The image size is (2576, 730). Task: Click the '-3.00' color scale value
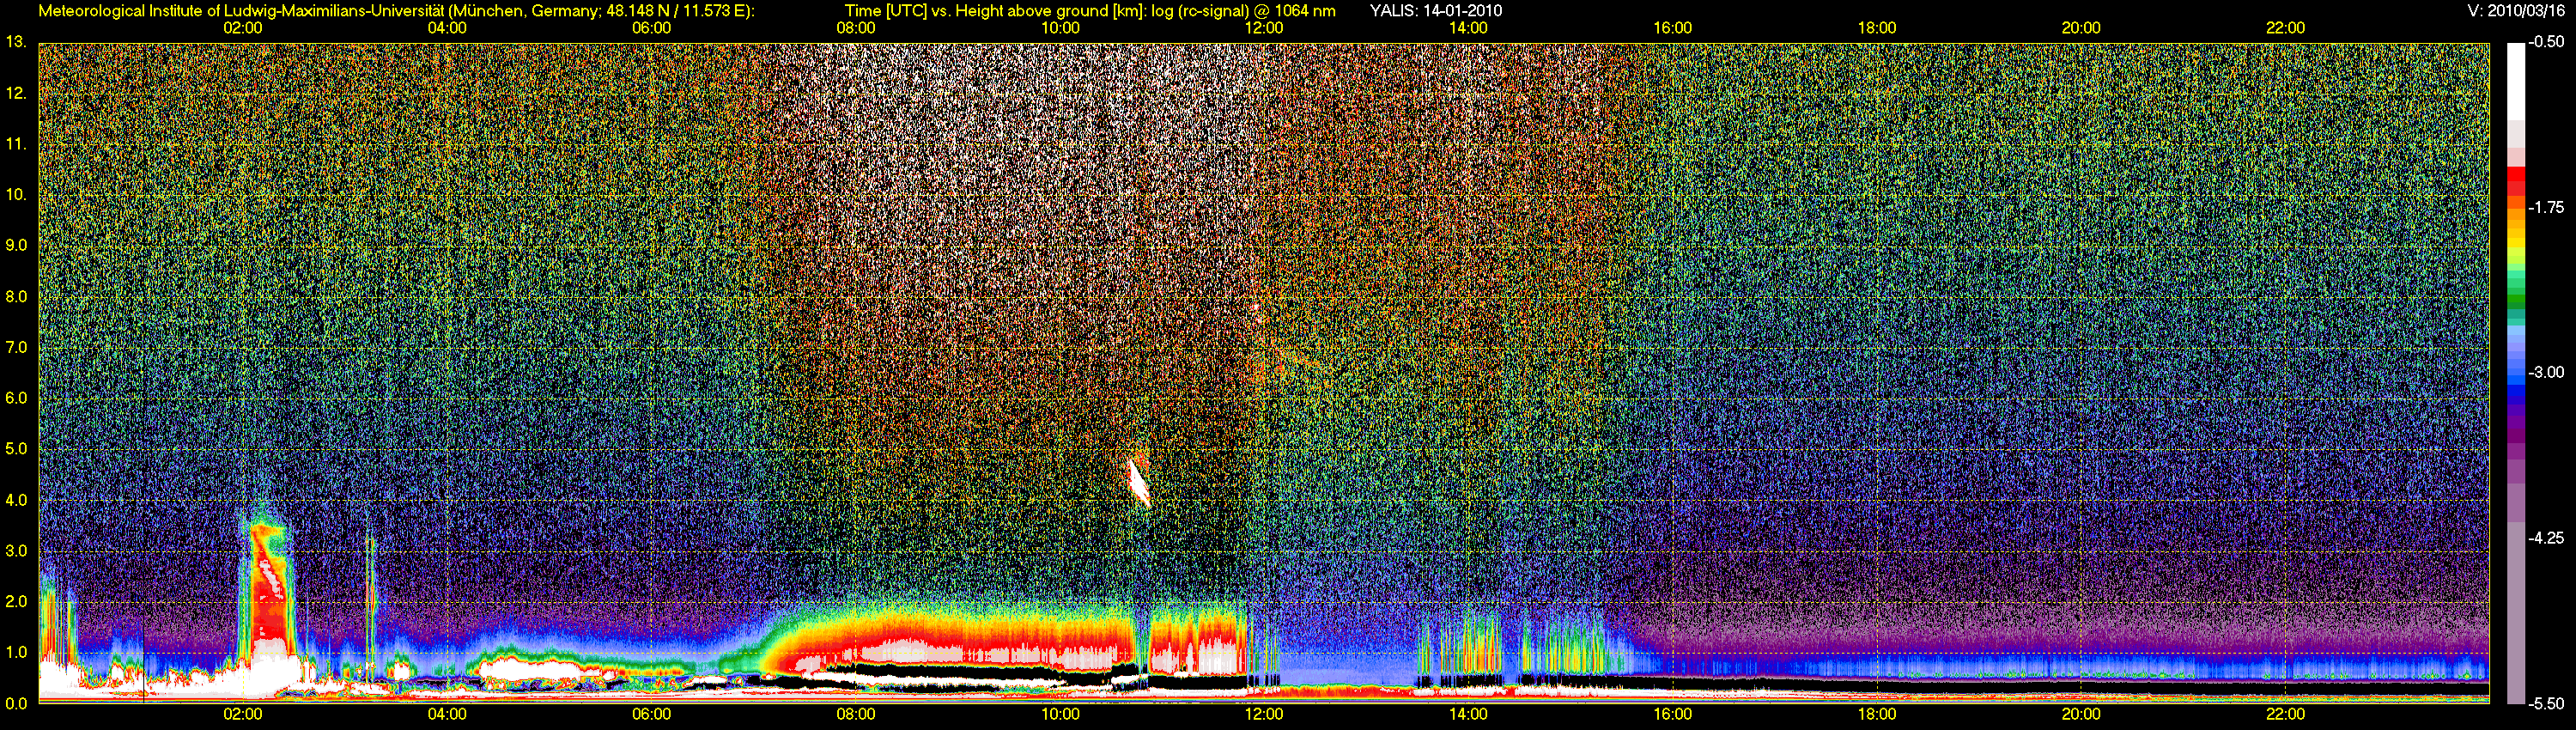pyautogui.click(x=2546, y=372)
